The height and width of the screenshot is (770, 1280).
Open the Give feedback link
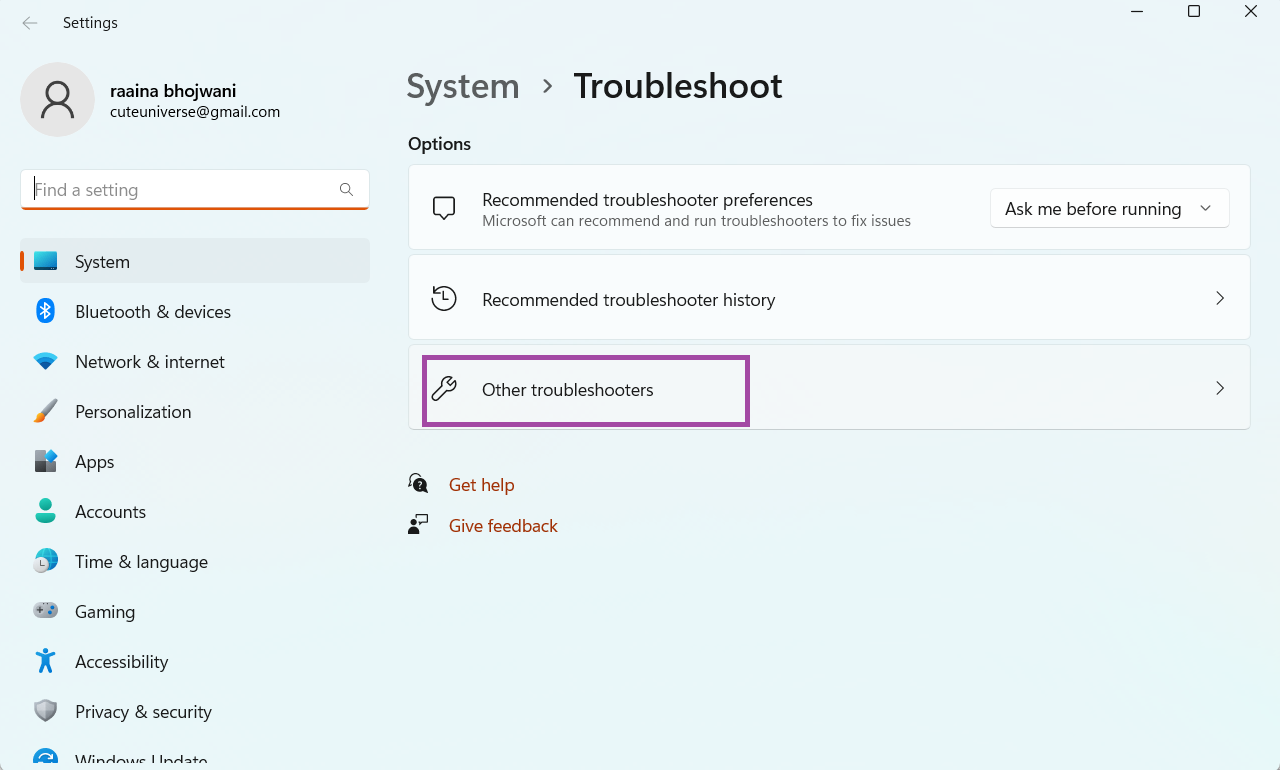tap(503, 526)
